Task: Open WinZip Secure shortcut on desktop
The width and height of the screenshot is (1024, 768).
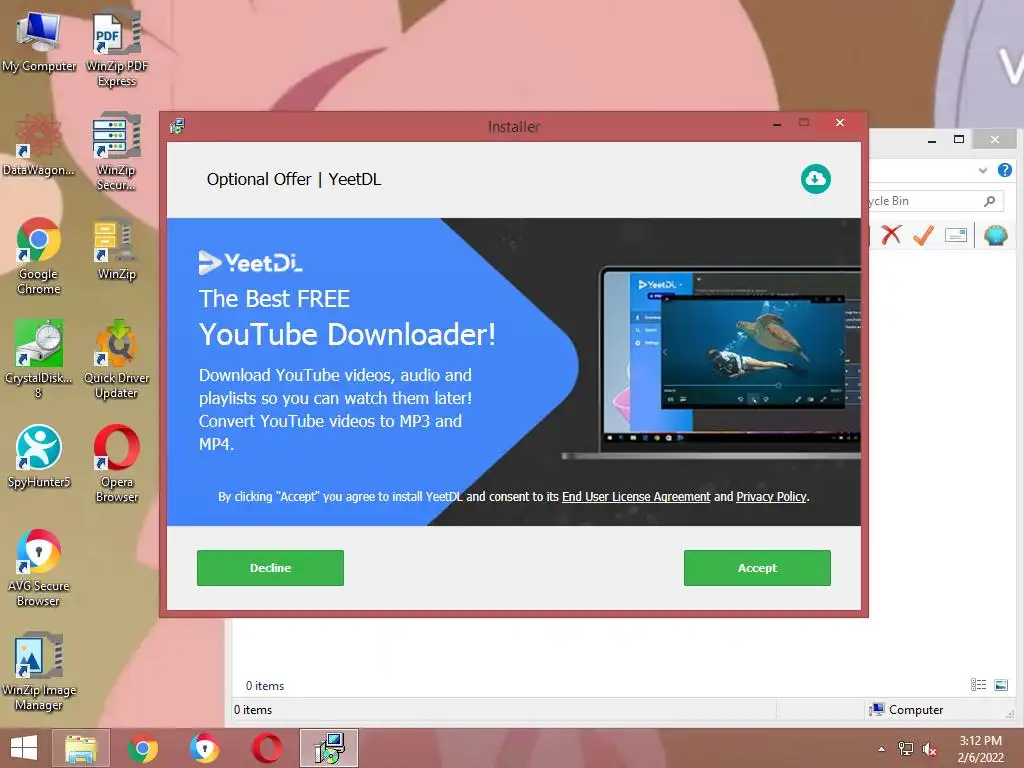Action: click(x=116, y=152)
